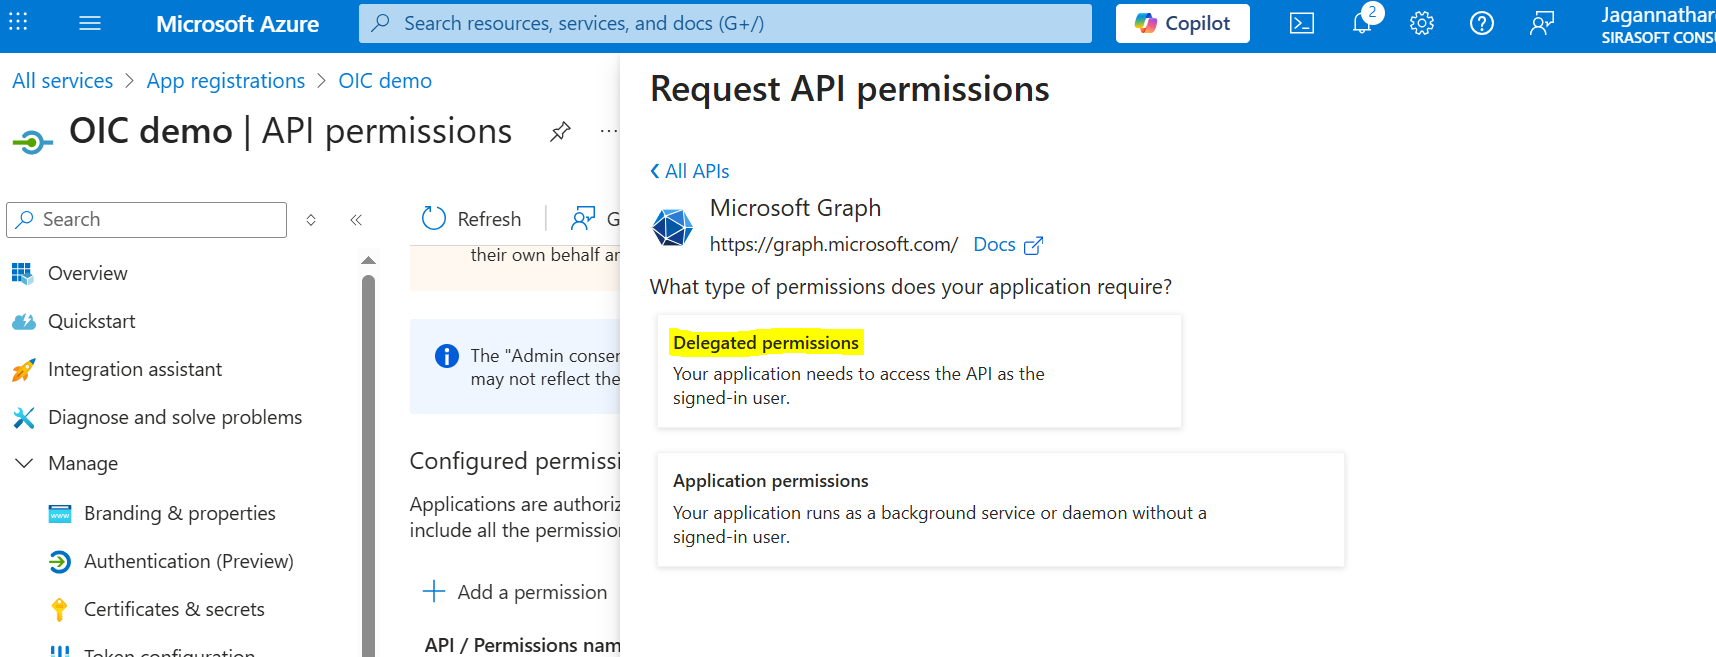Click the sidebar scrollbar up arrow

click(368, 261)
